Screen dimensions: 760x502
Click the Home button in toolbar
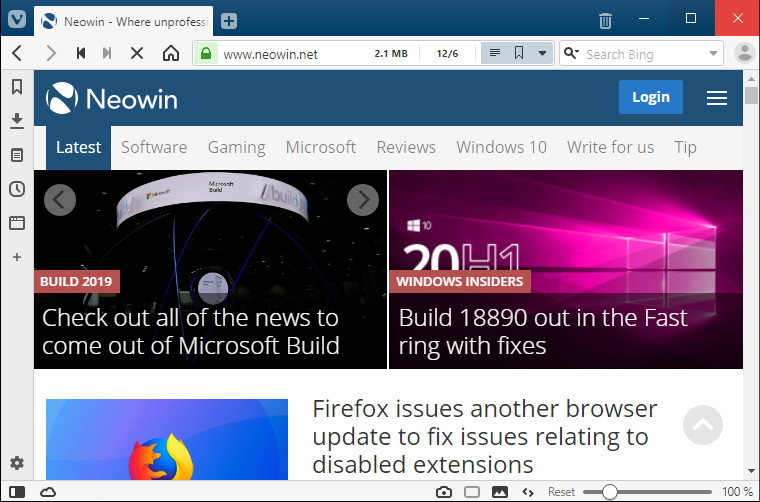point(171,54)
